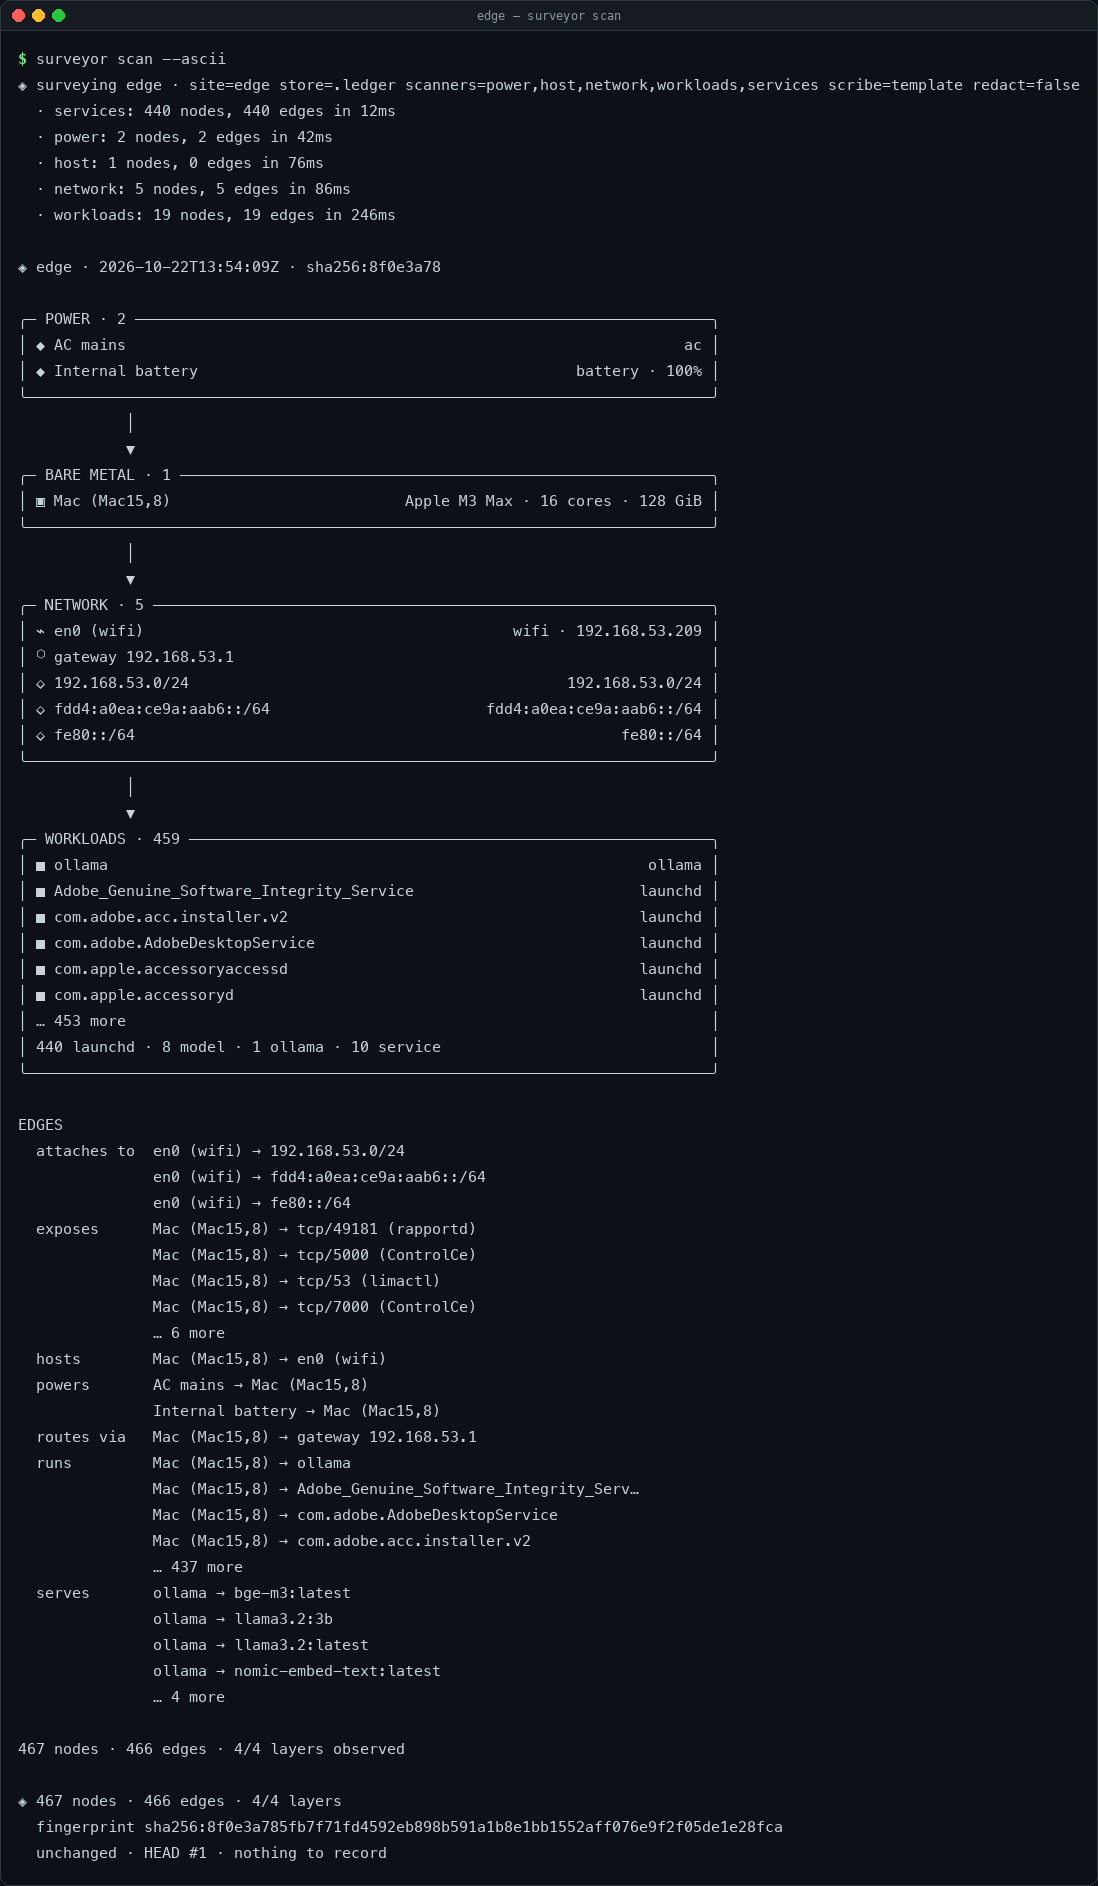Click 'unchanged · HEAD #1 · nothing to record'
Screen dimensions: 1098x1886
coord(211,1853)
